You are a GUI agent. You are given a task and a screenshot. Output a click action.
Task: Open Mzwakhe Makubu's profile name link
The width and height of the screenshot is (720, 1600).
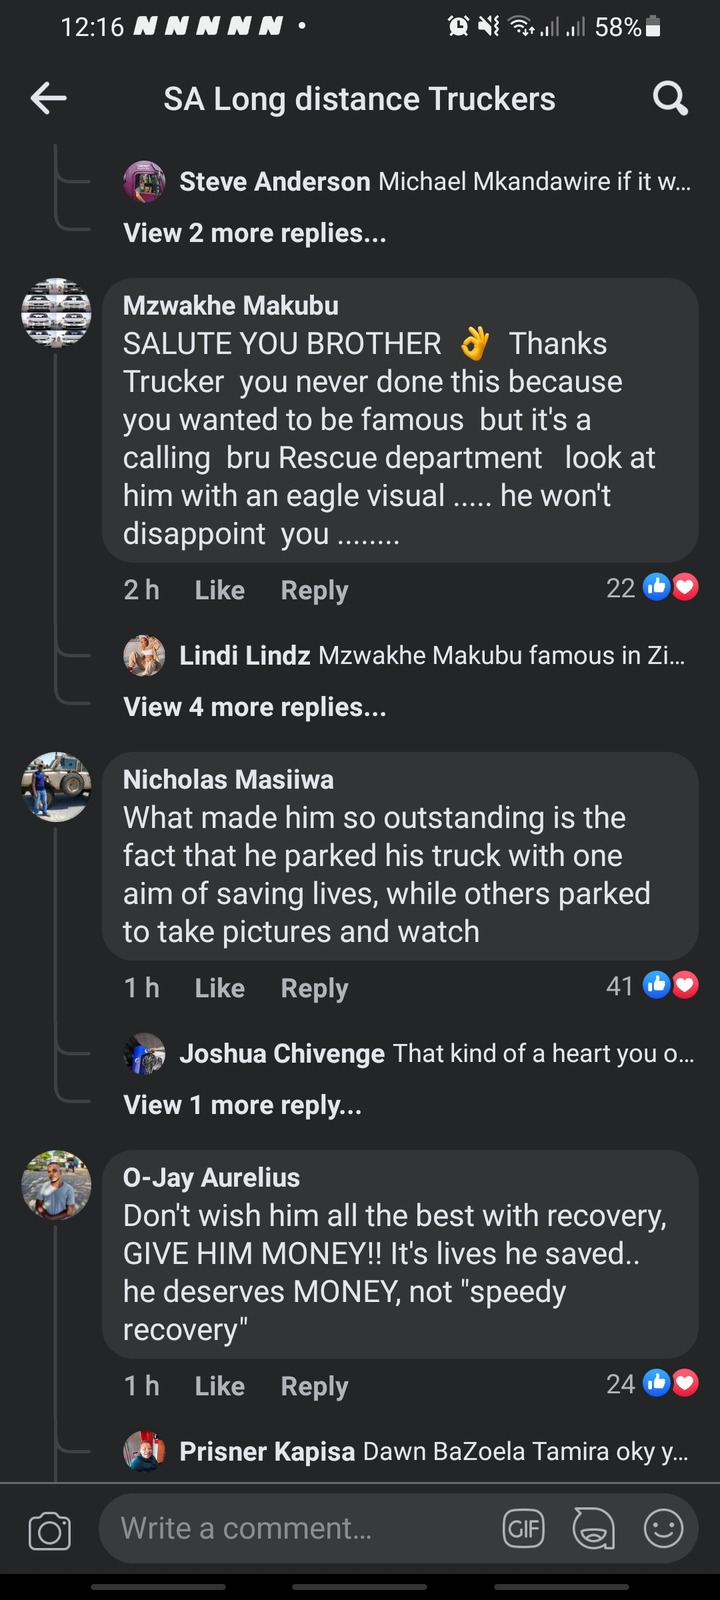click(x=230, y=306)
